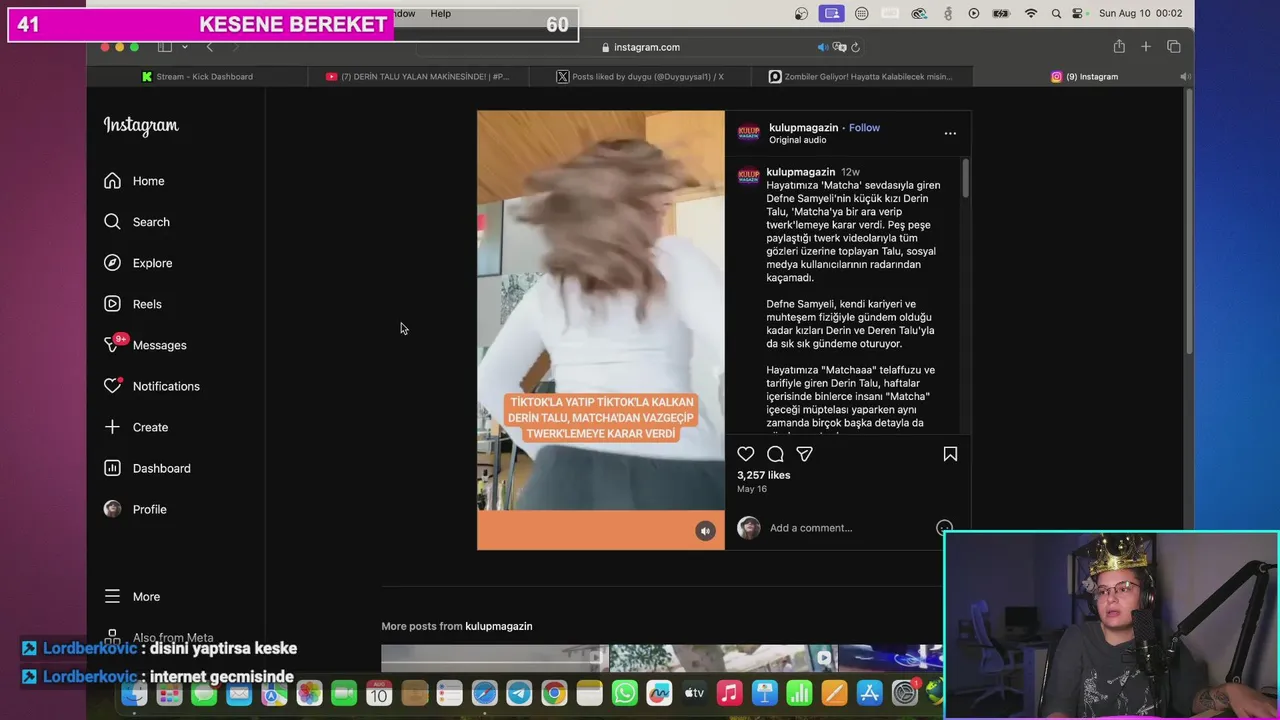
Task: Switch to DERİN TALU YouTube tab
Action: click(418, 76)
